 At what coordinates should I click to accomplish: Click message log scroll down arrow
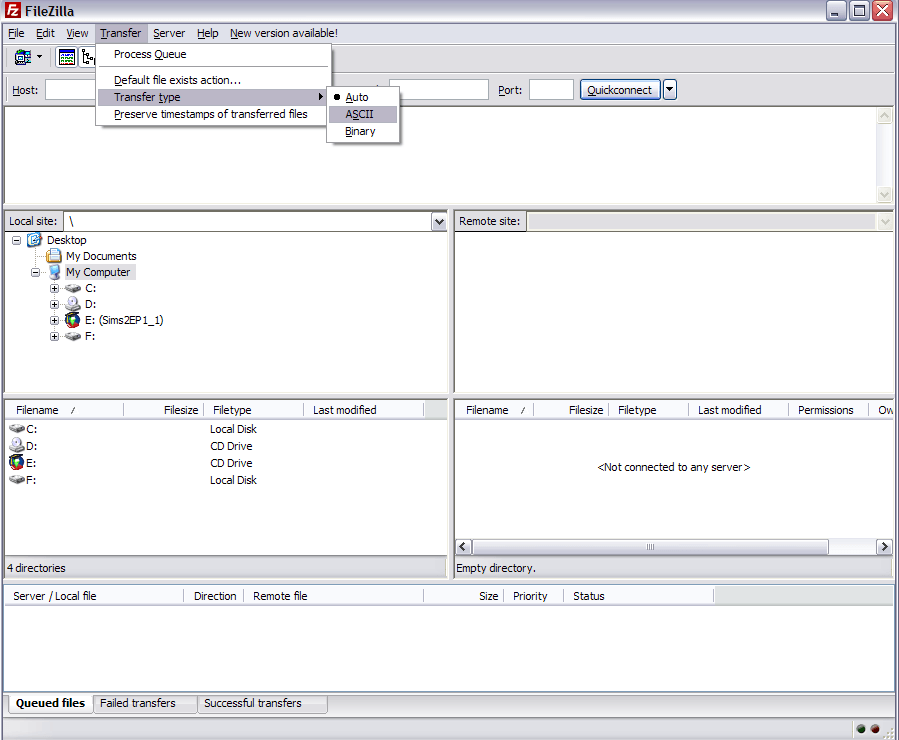coord(884,194)
